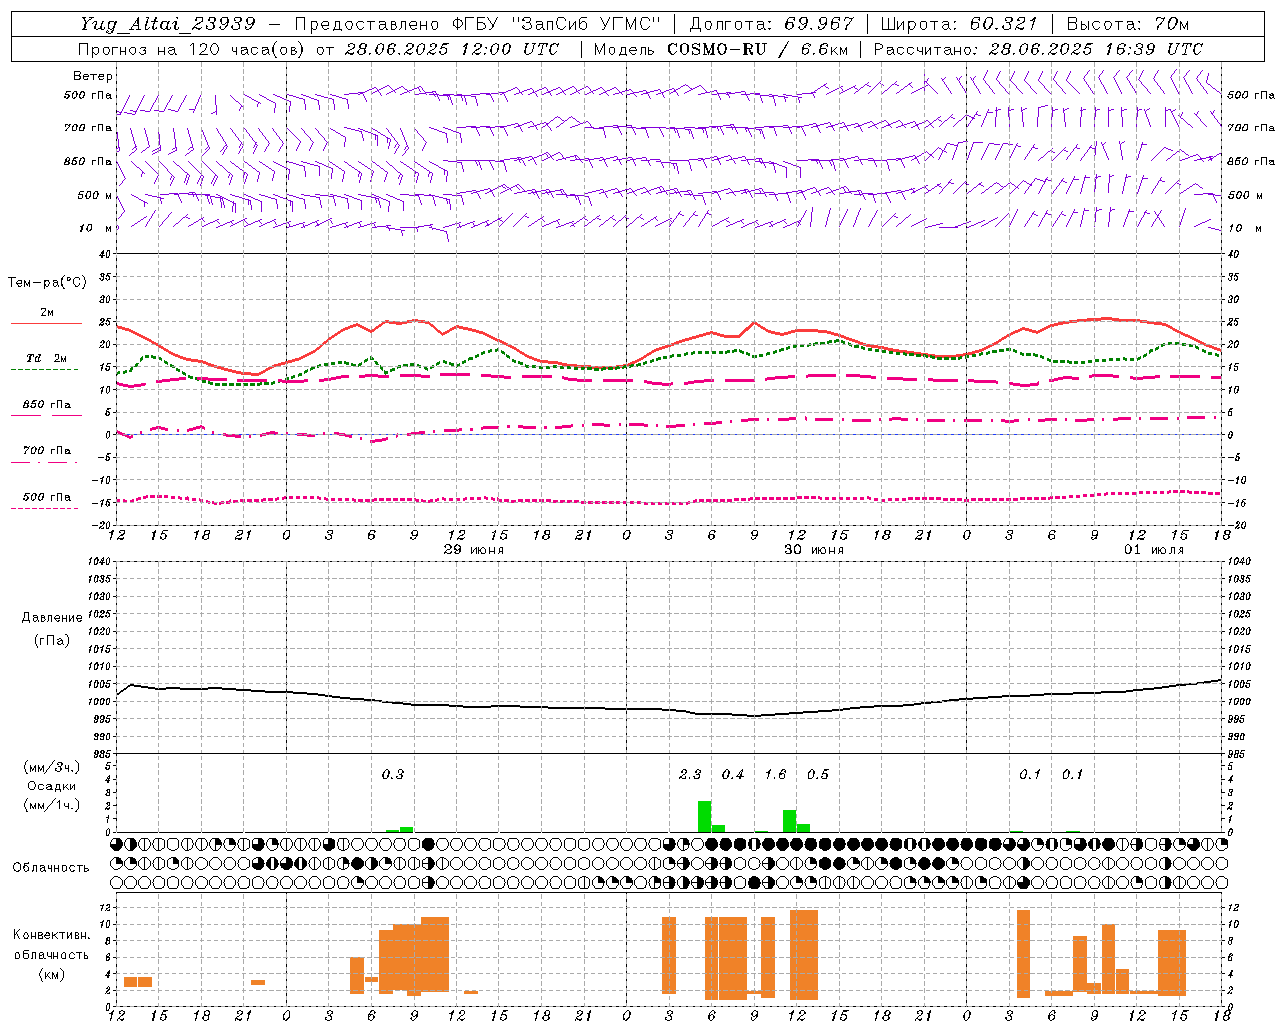Click the 1.6 precipitation amount value

(775, 774)
